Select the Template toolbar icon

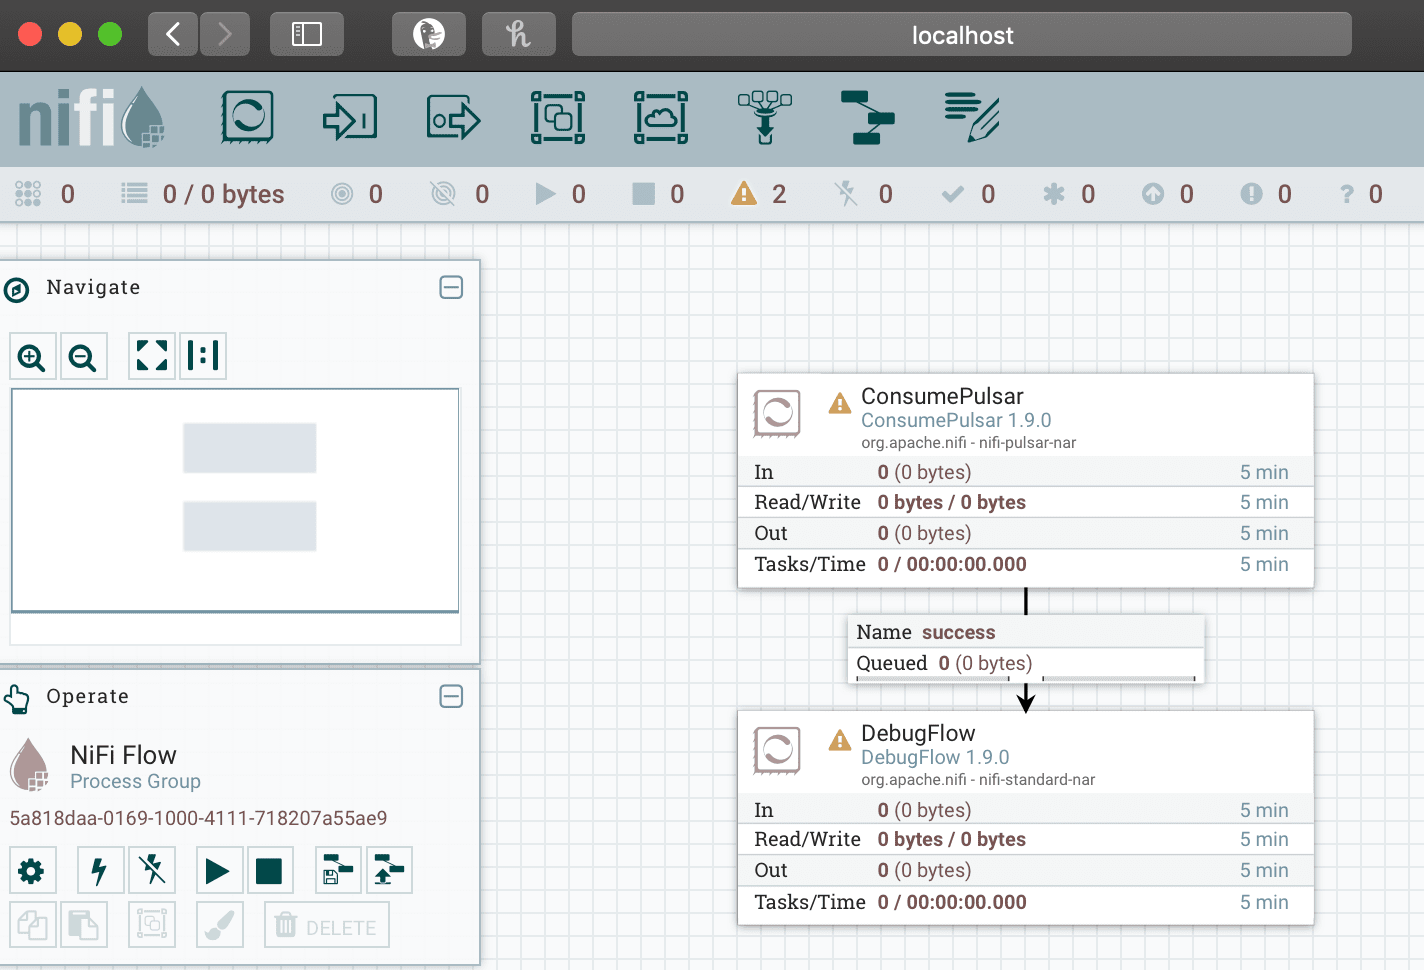[868, 117]
